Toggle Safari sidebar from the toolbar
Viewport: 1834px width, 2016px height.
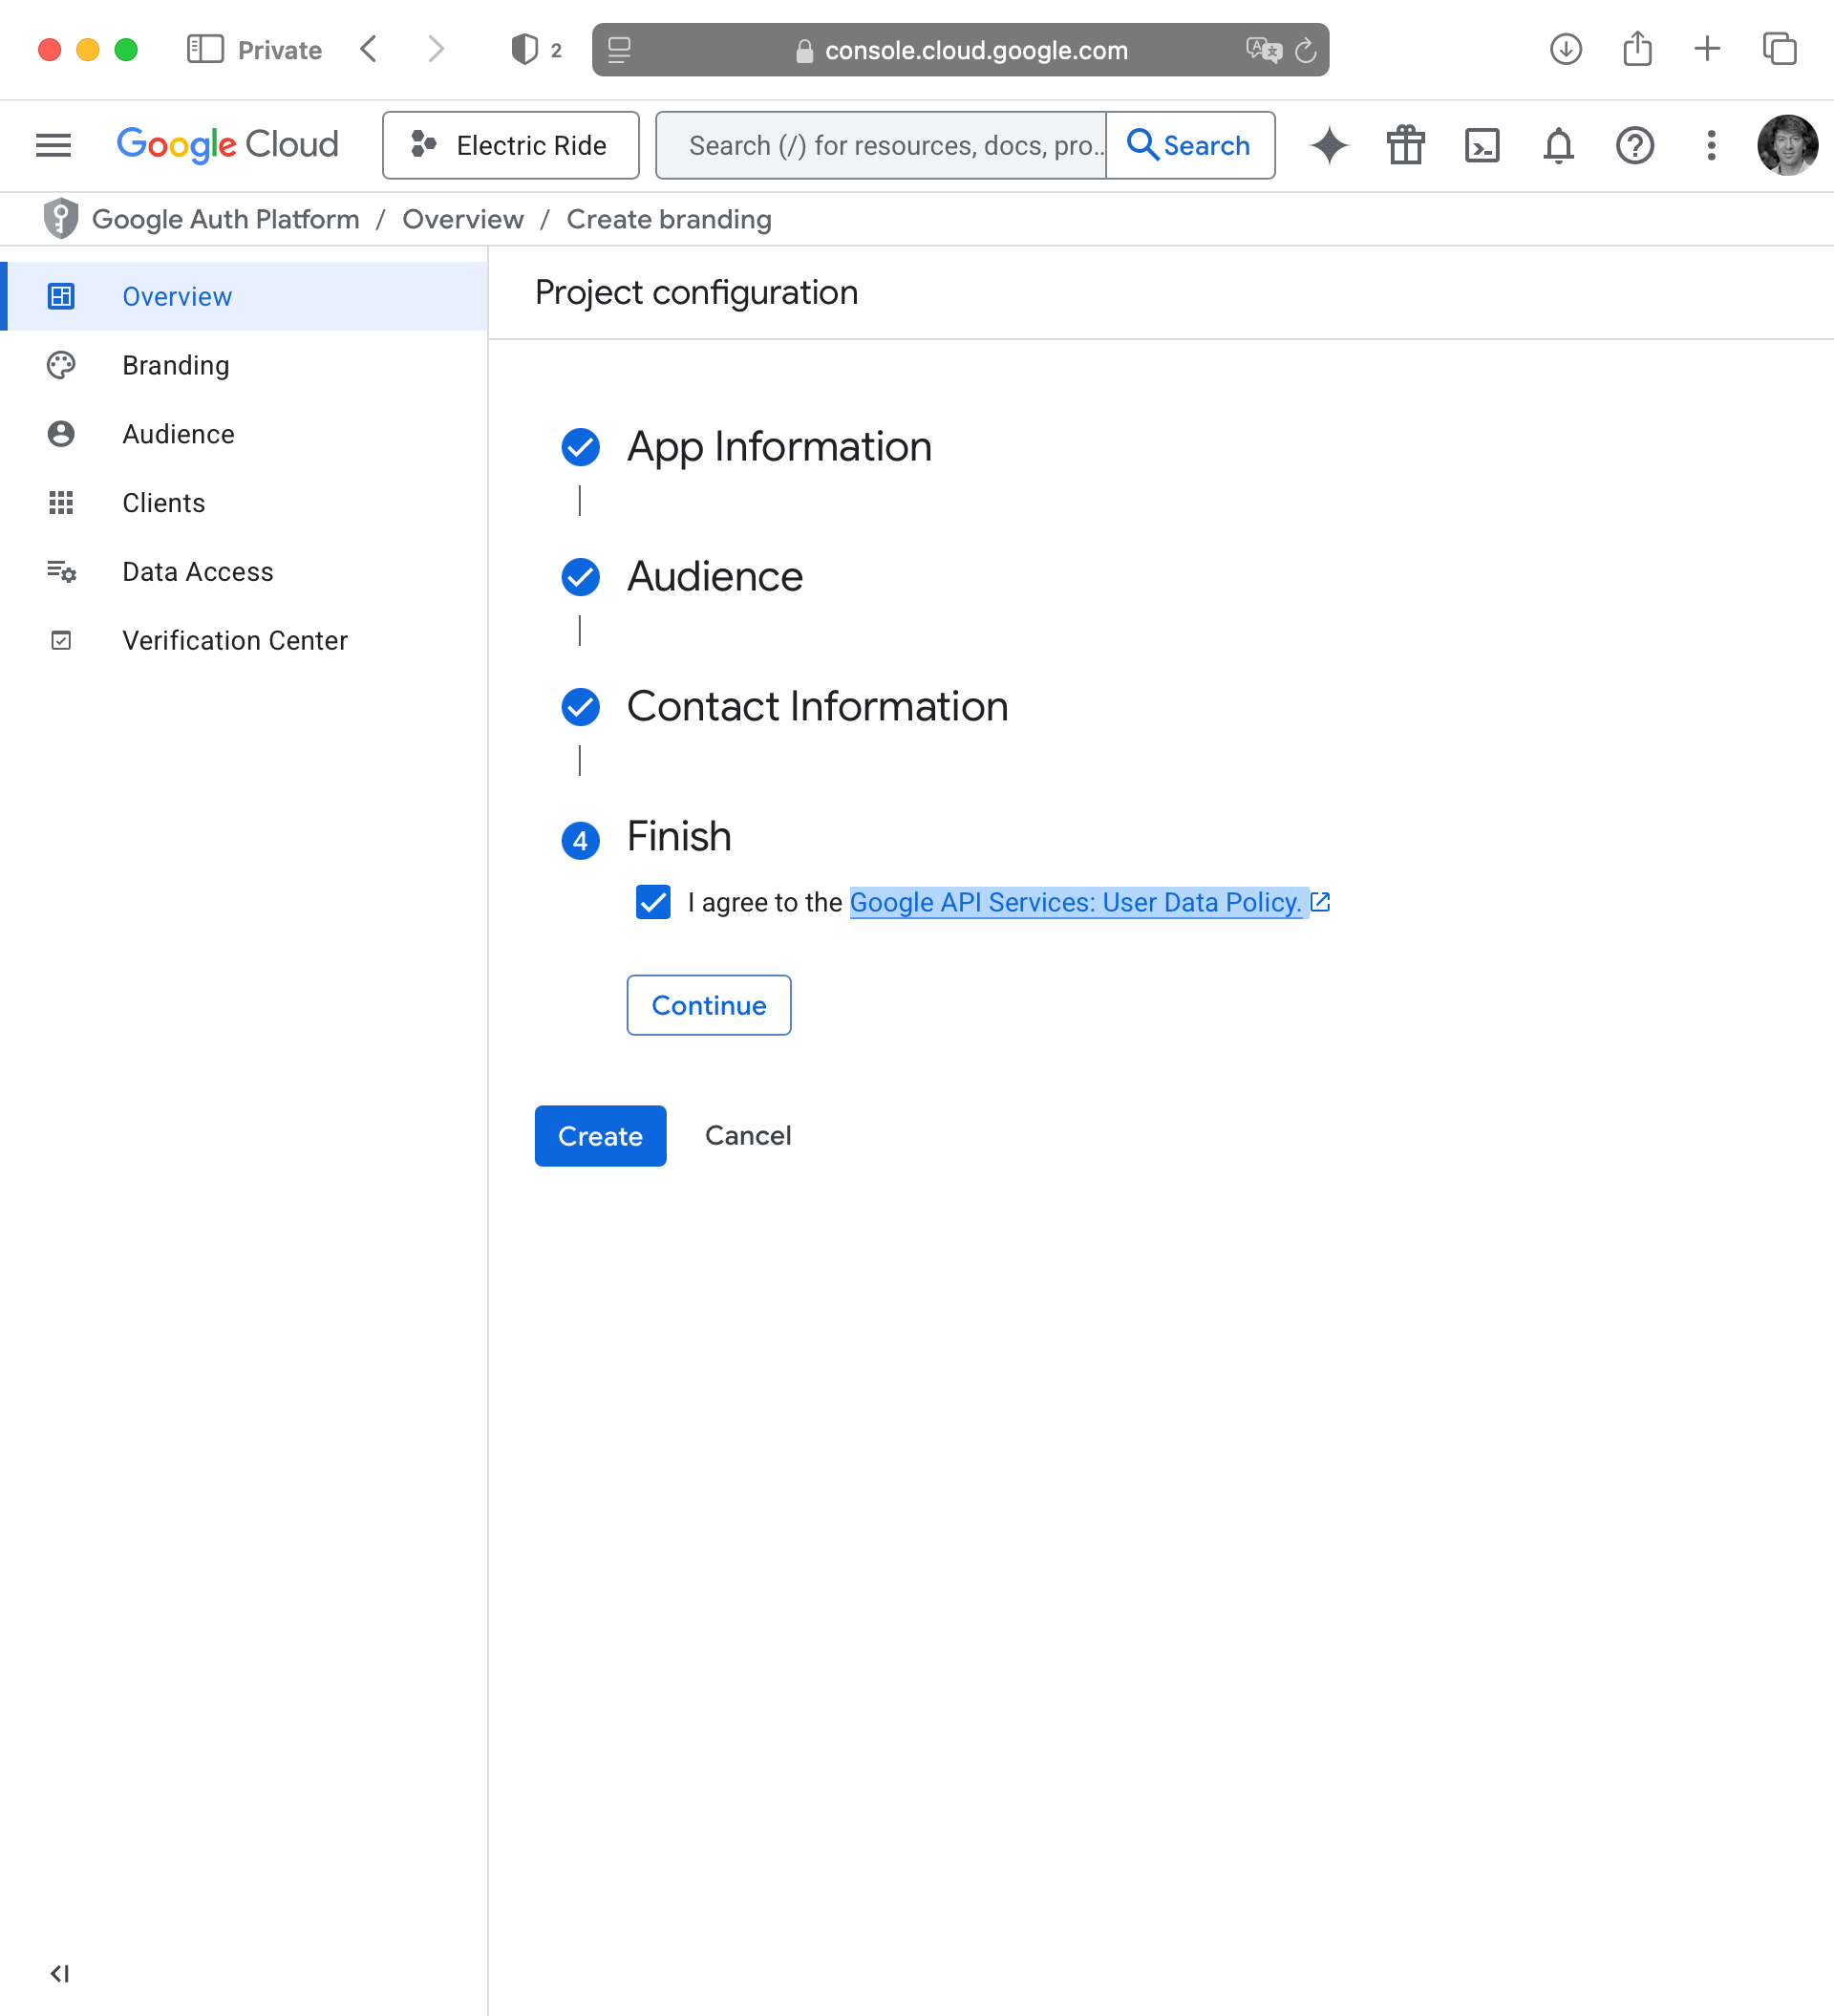click(205, 49)
